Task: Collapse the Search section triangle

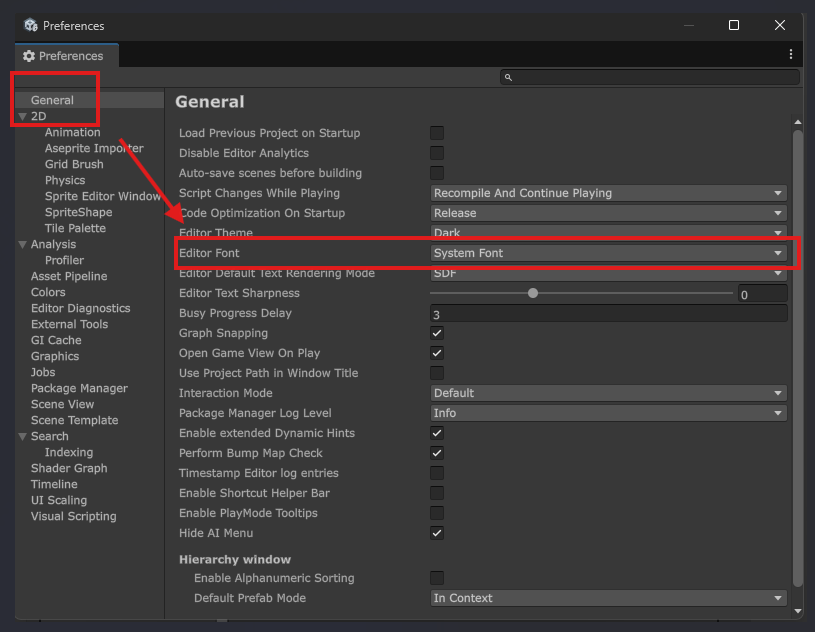Action: point(22,437)
